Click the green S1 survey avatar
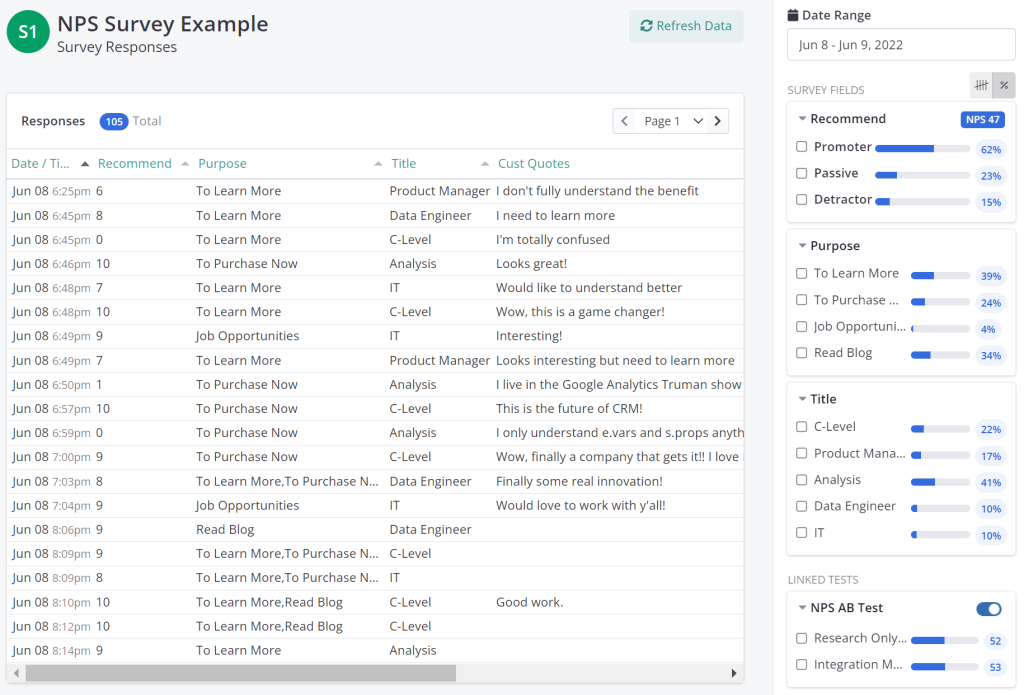The width and height of the screenshot is (1024, 695). [x=28, y=32]
